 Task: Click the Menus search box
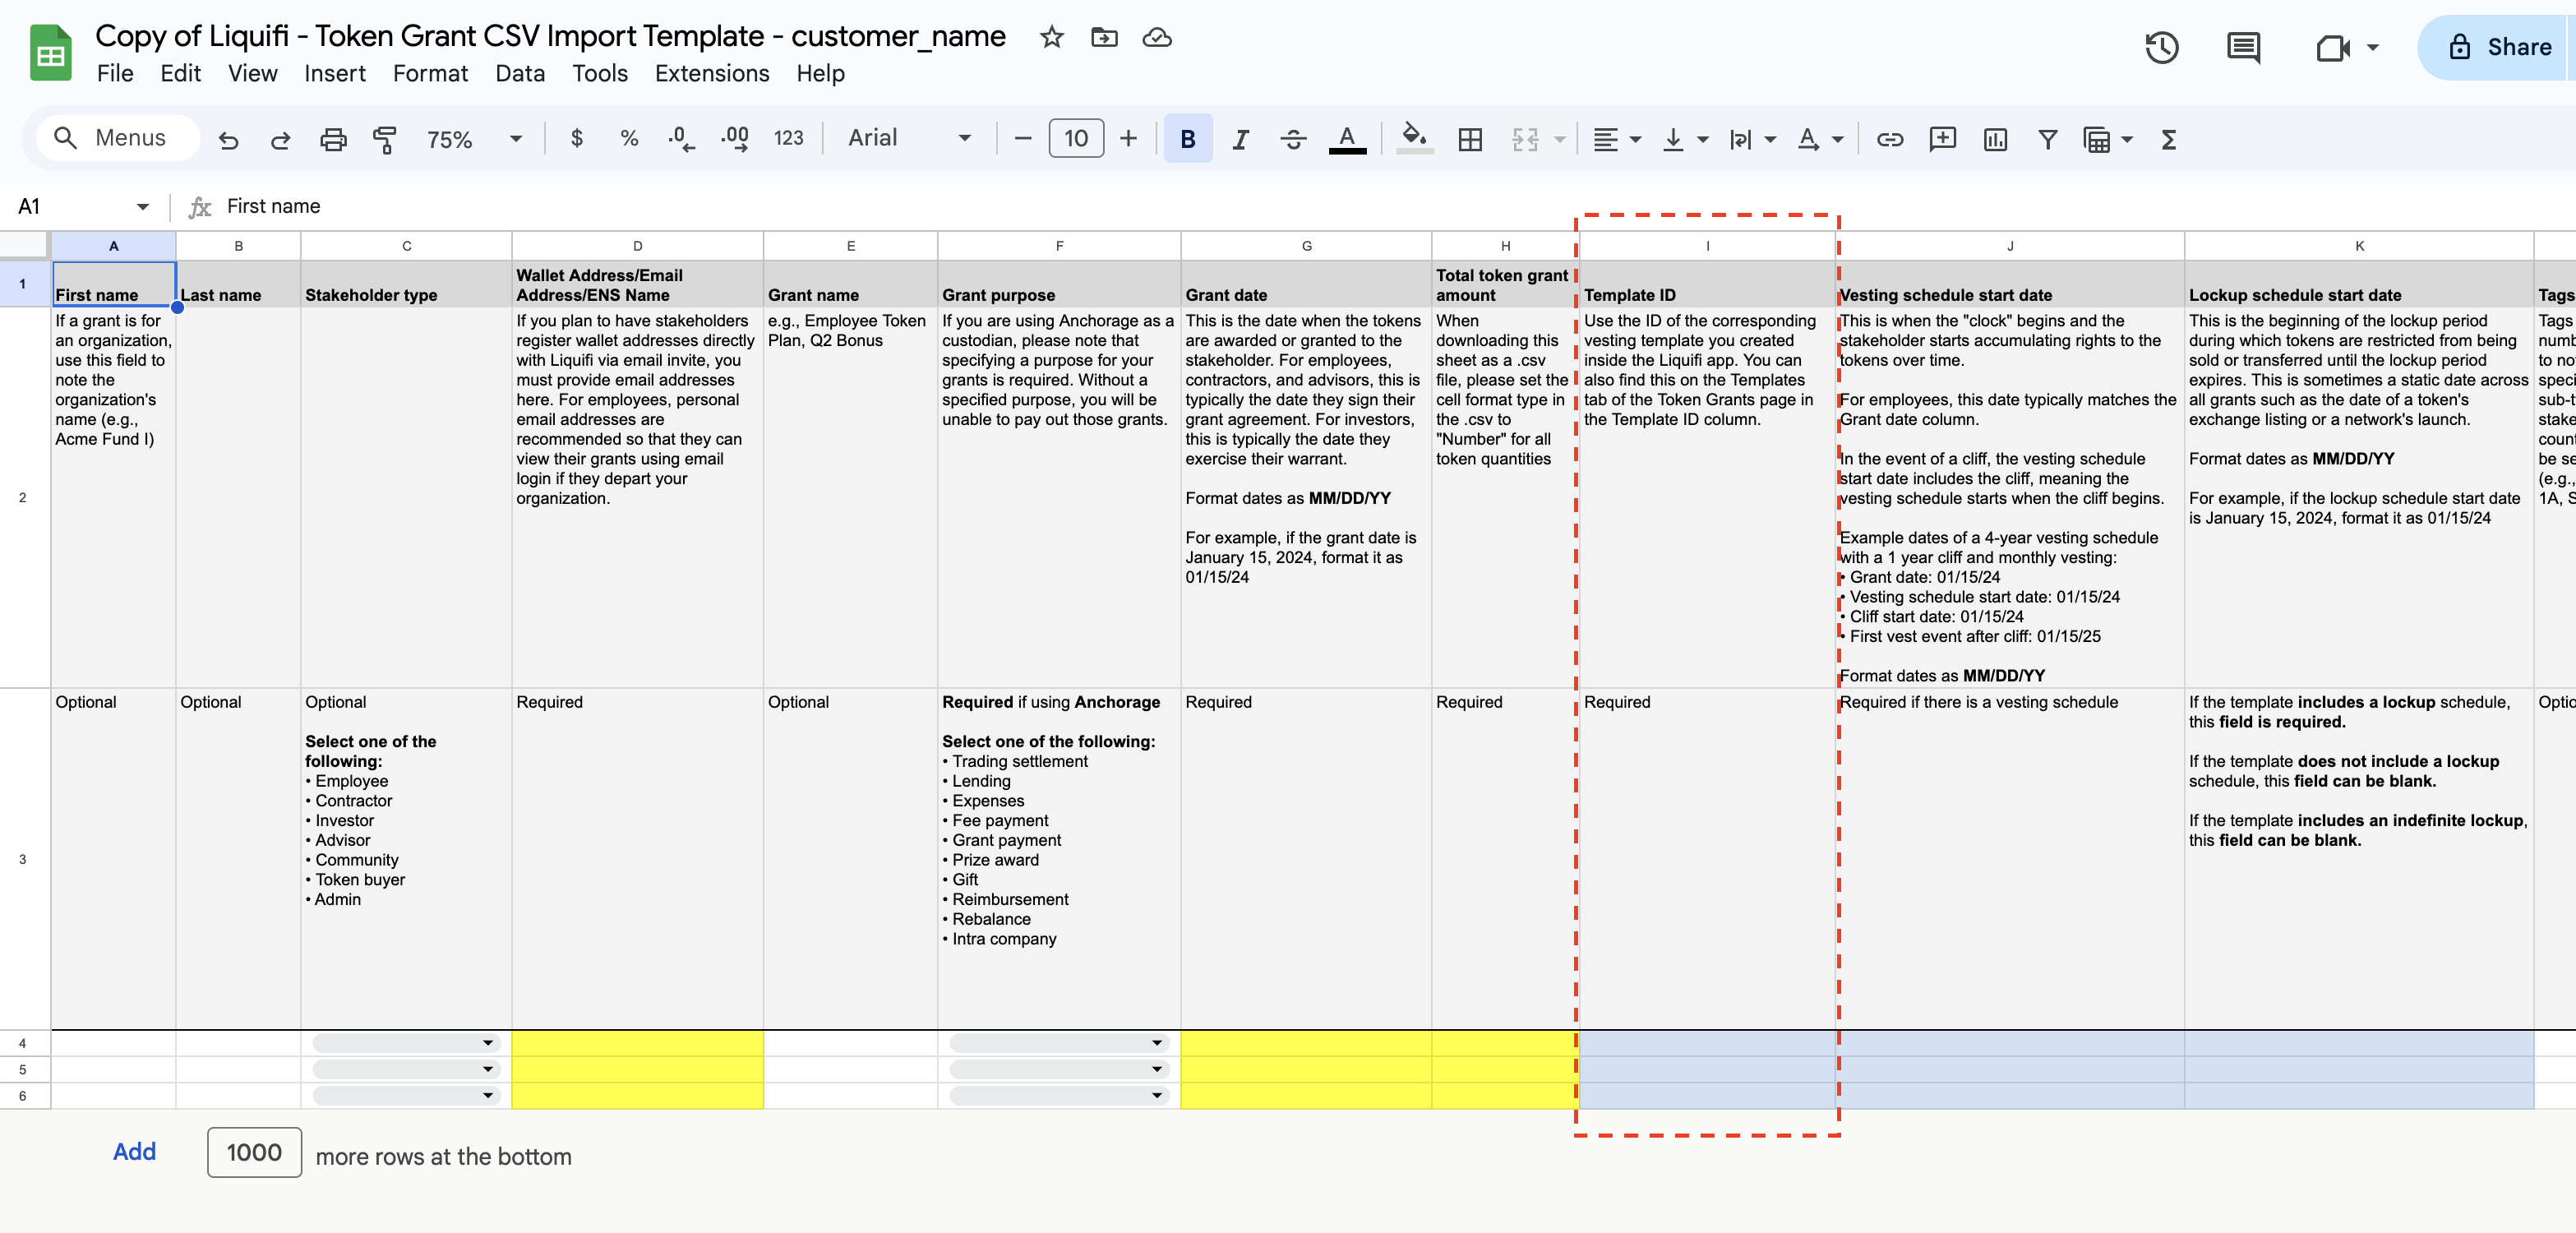point(118,138)
